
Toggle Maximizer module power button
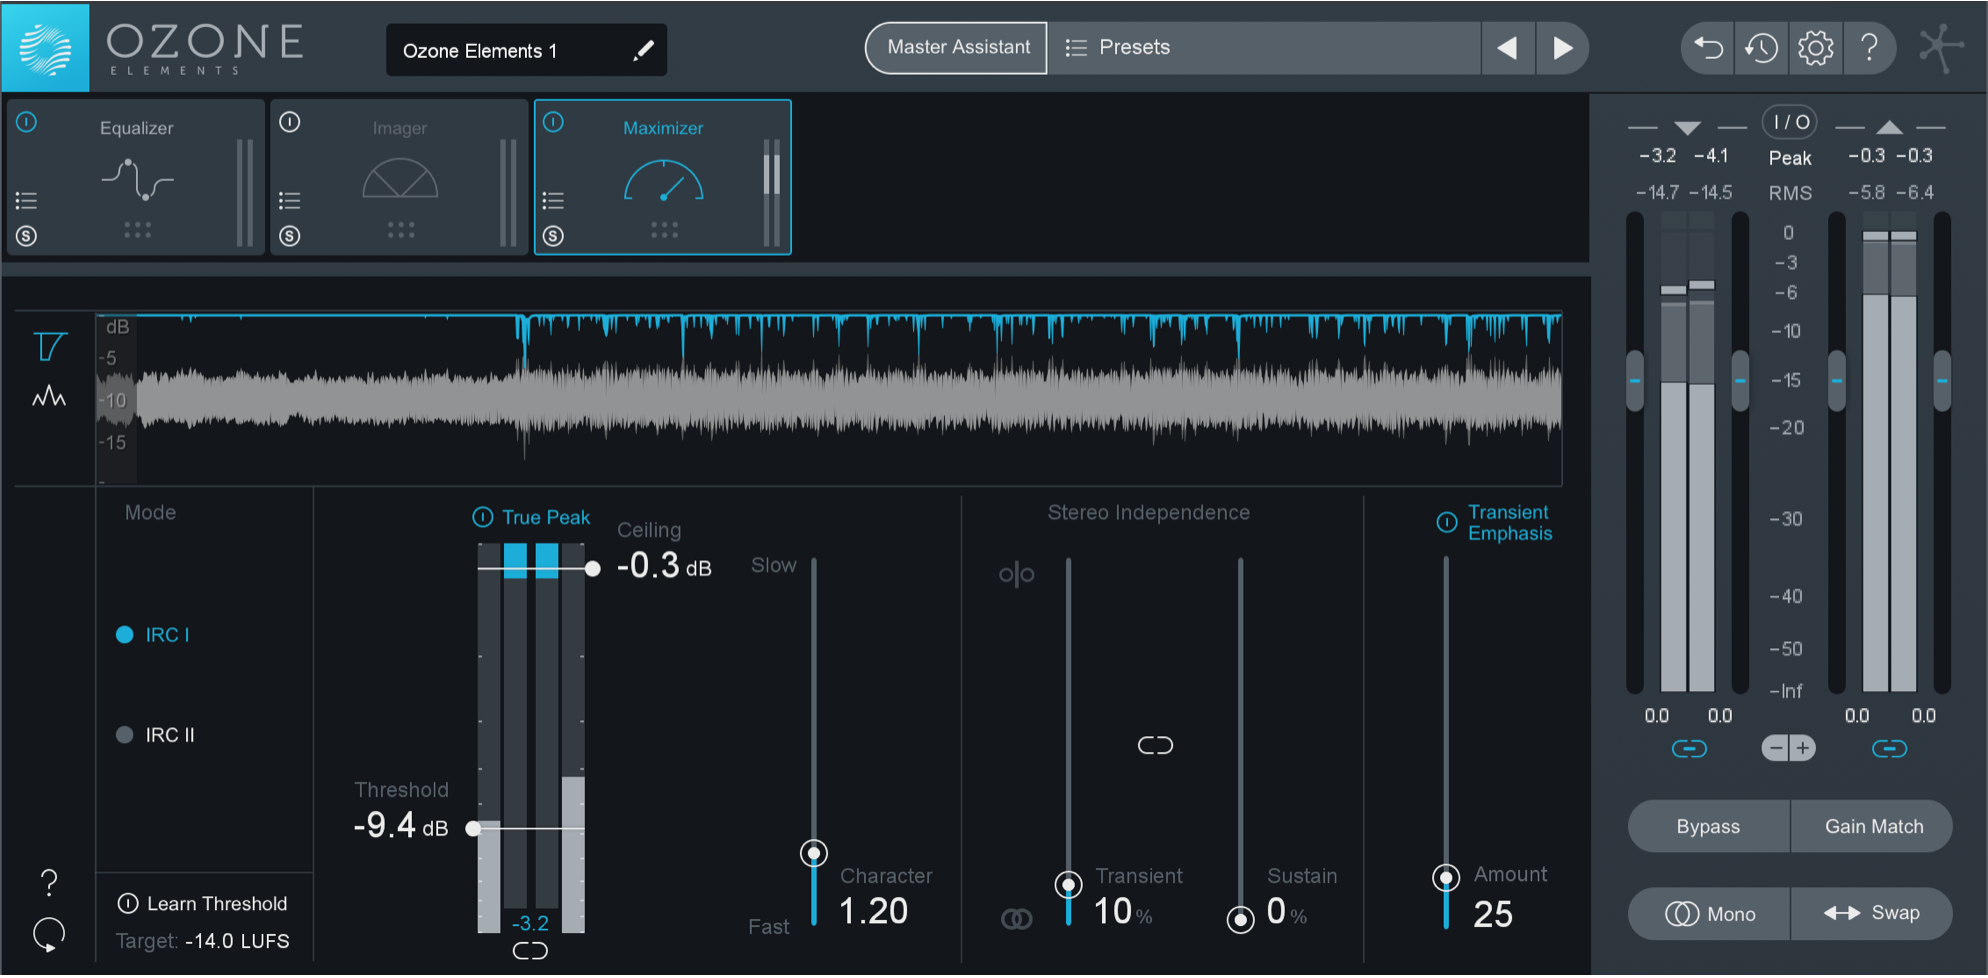(553, 122)
